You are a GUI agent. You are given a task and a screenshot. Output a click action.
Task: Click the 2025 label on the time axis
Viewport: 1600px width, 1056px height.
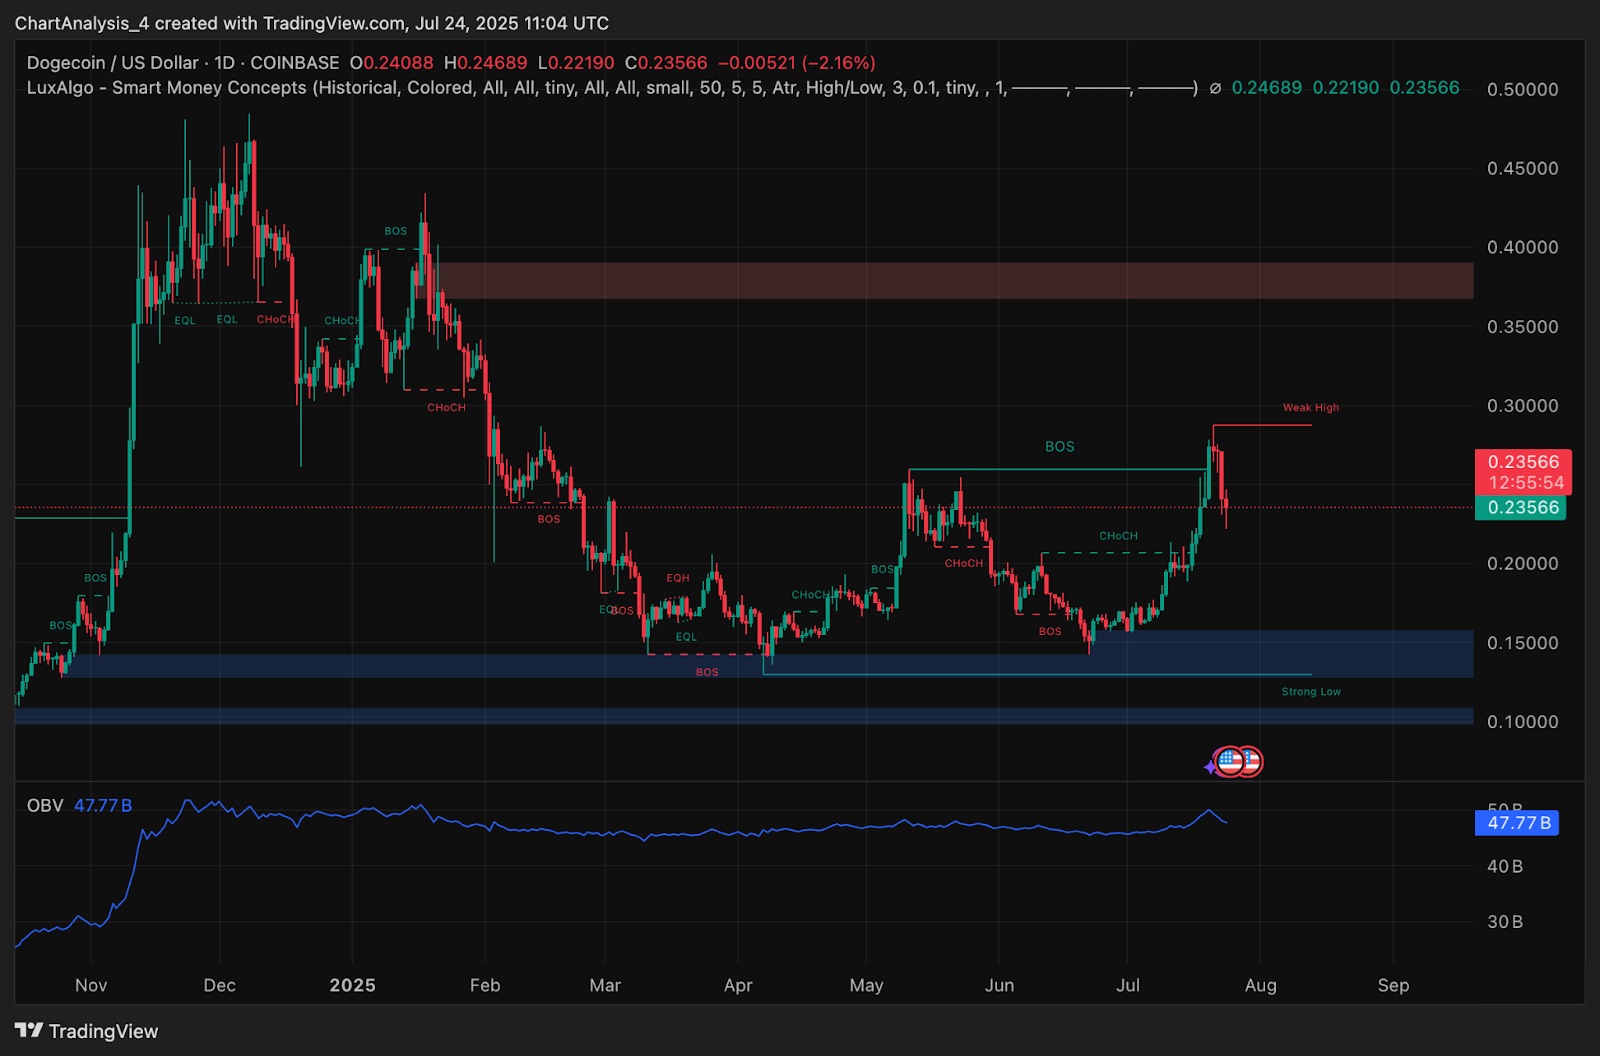point(353,986)
